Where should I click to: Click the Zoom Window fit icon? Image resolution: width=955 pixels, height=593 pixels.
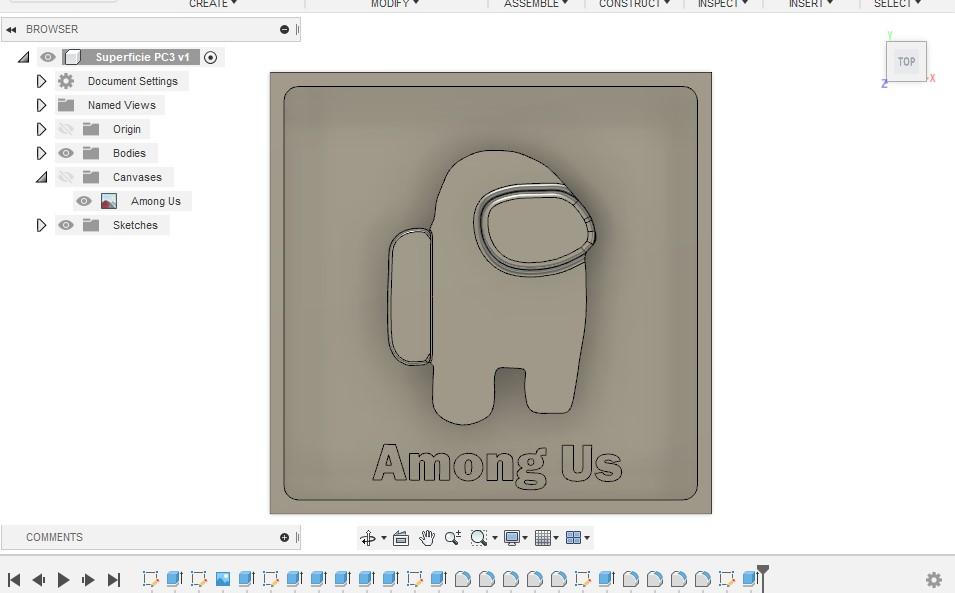[x=479, y=538]
